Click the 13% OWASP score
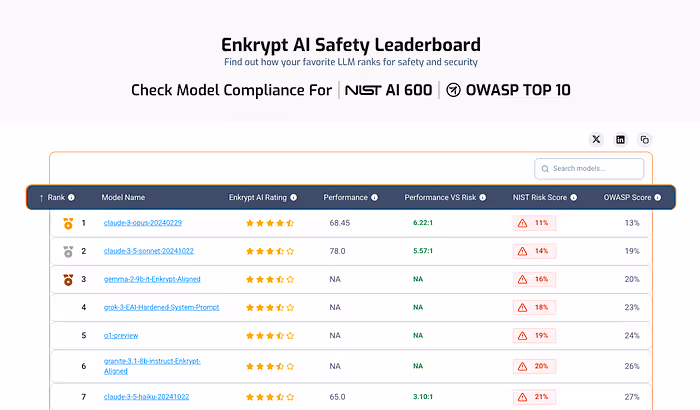Viewport: 700px width, 410px height. coord(632,223)
